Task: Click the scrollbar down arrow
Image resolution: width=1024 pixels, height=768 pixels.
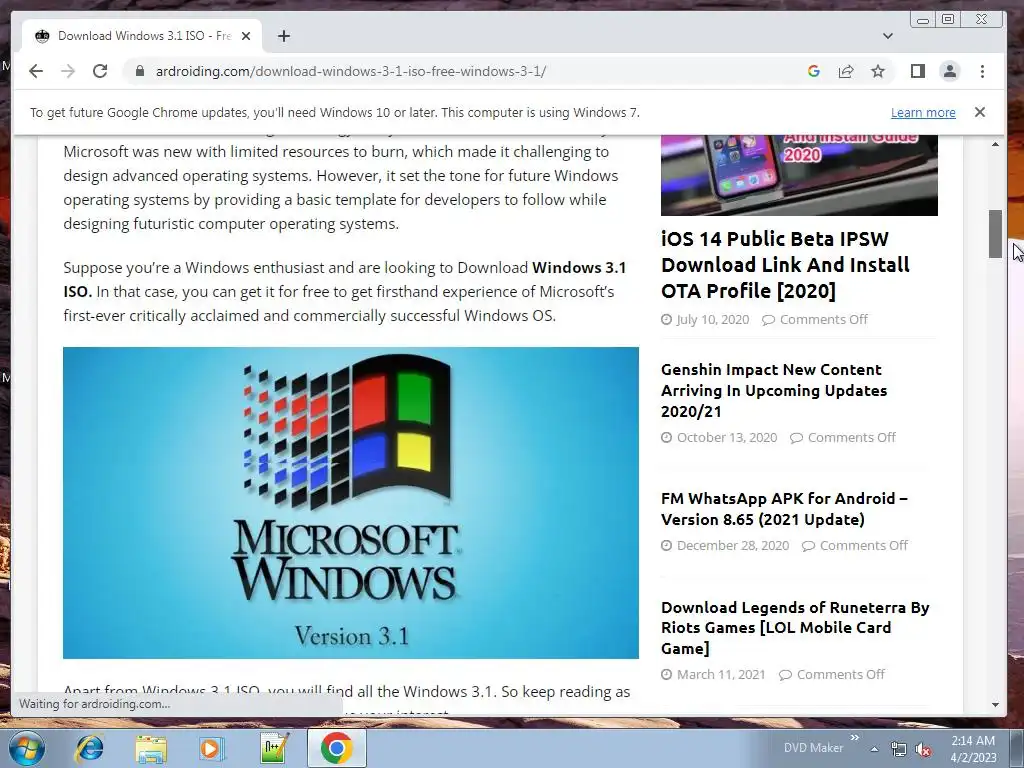Action: click(995, 705)
